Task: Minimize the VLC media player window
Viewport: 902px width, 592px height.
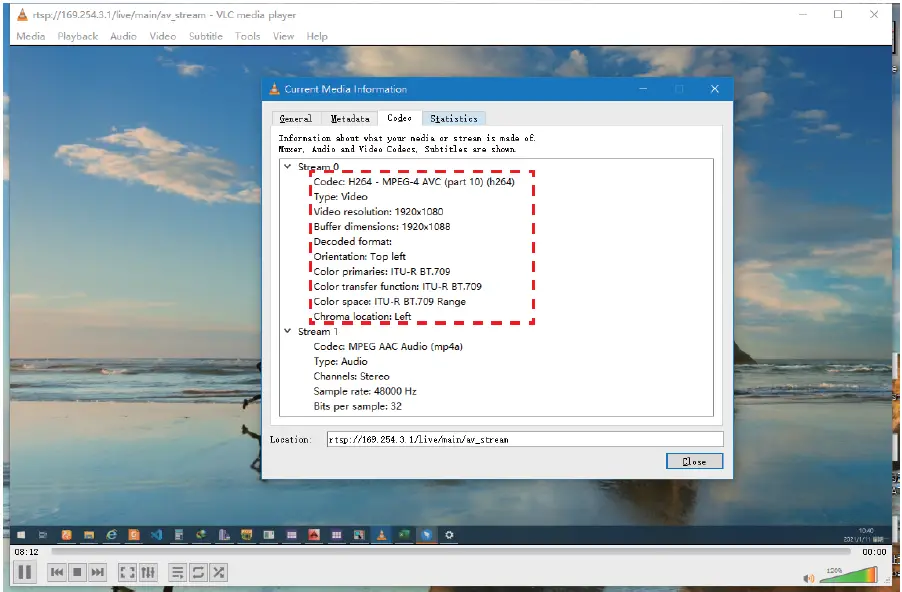Action: click(803, 14)
